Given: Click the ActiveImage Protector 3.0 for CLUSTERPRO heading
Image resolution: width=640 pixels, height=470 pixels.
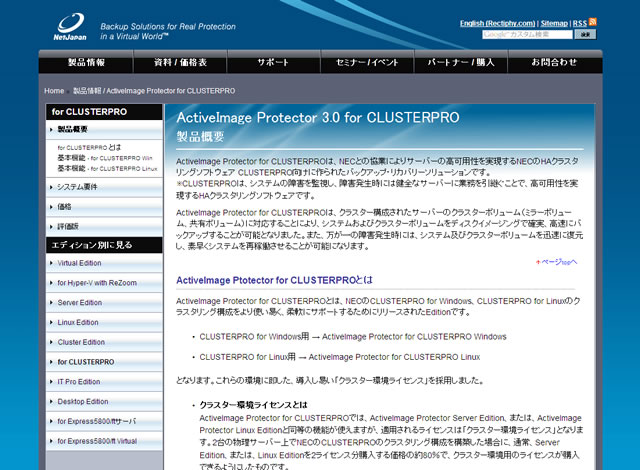Looking at the screenshot, I should click(318, 118).
